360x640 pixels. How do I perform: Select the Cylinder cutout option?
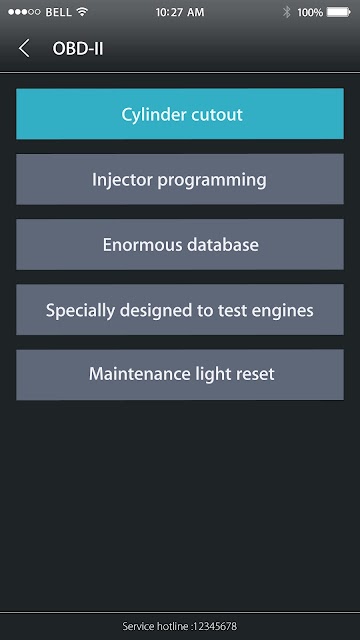point(180,114)
